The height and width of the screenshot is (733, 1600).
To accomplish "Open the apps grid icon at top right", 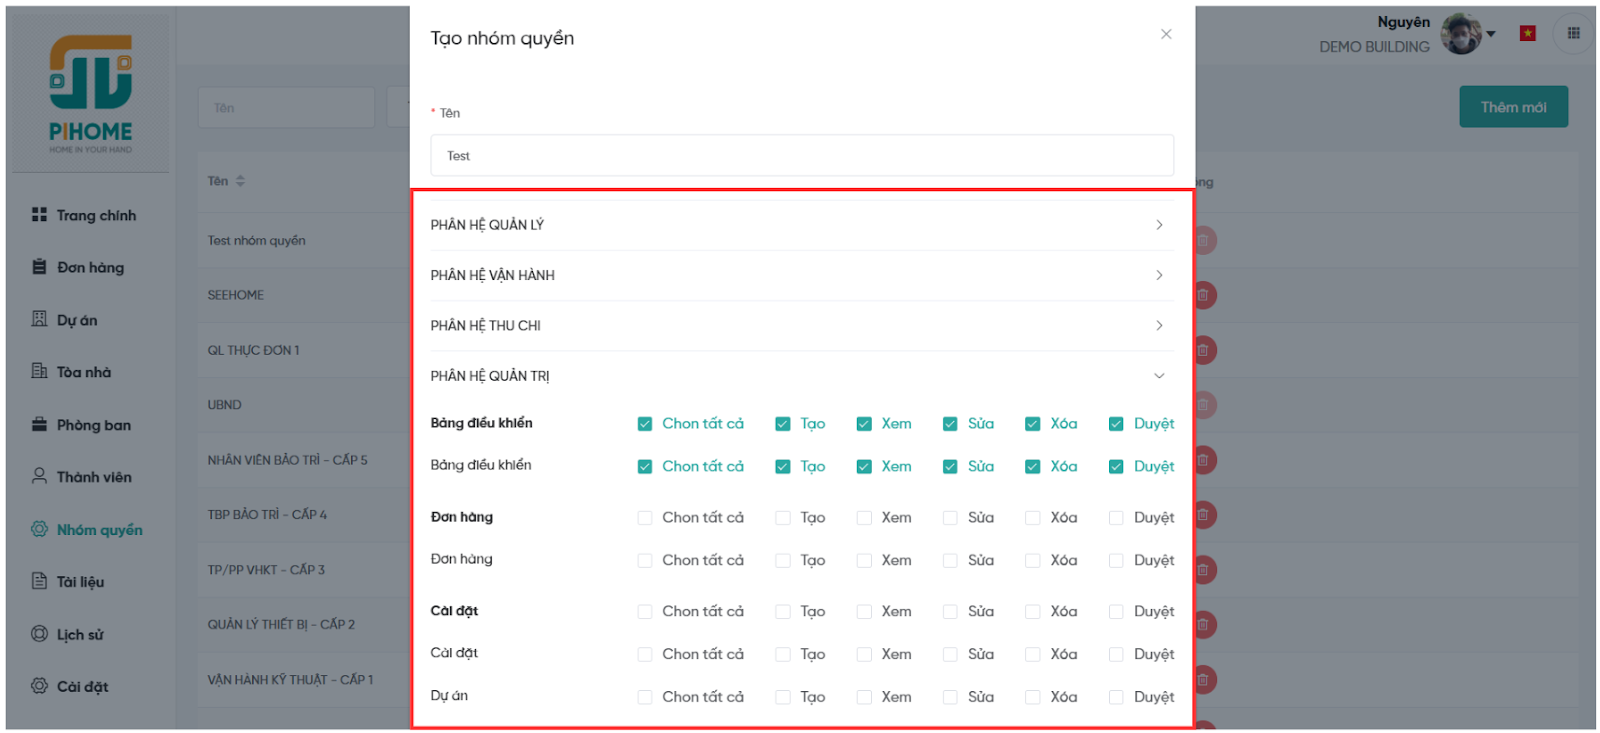I will point(1573,33).
